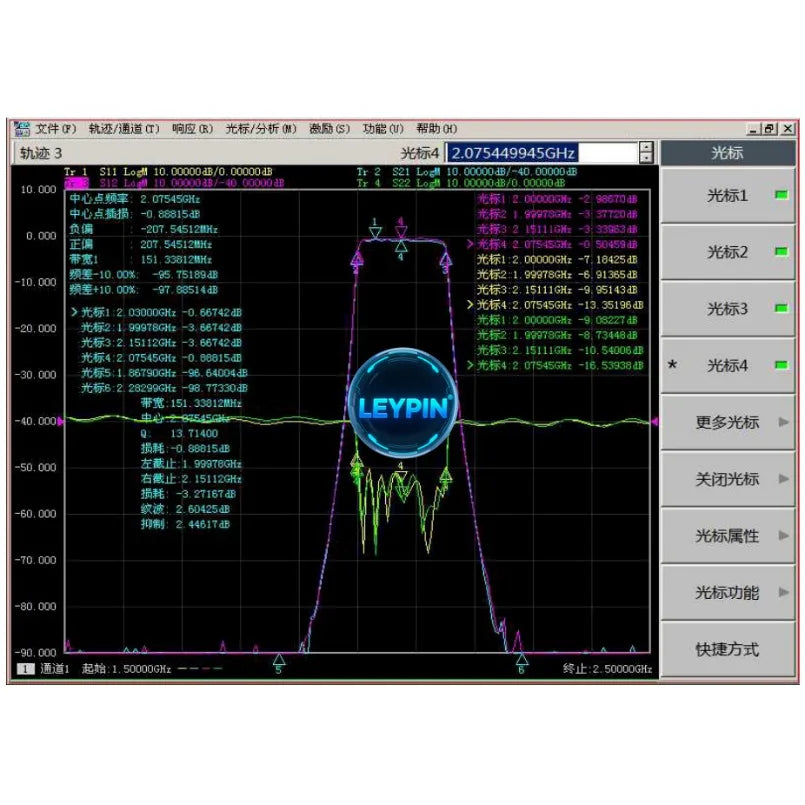Click the 光标 panel header
The width and height of the screenshot is (805, 805).
[727, 153]
